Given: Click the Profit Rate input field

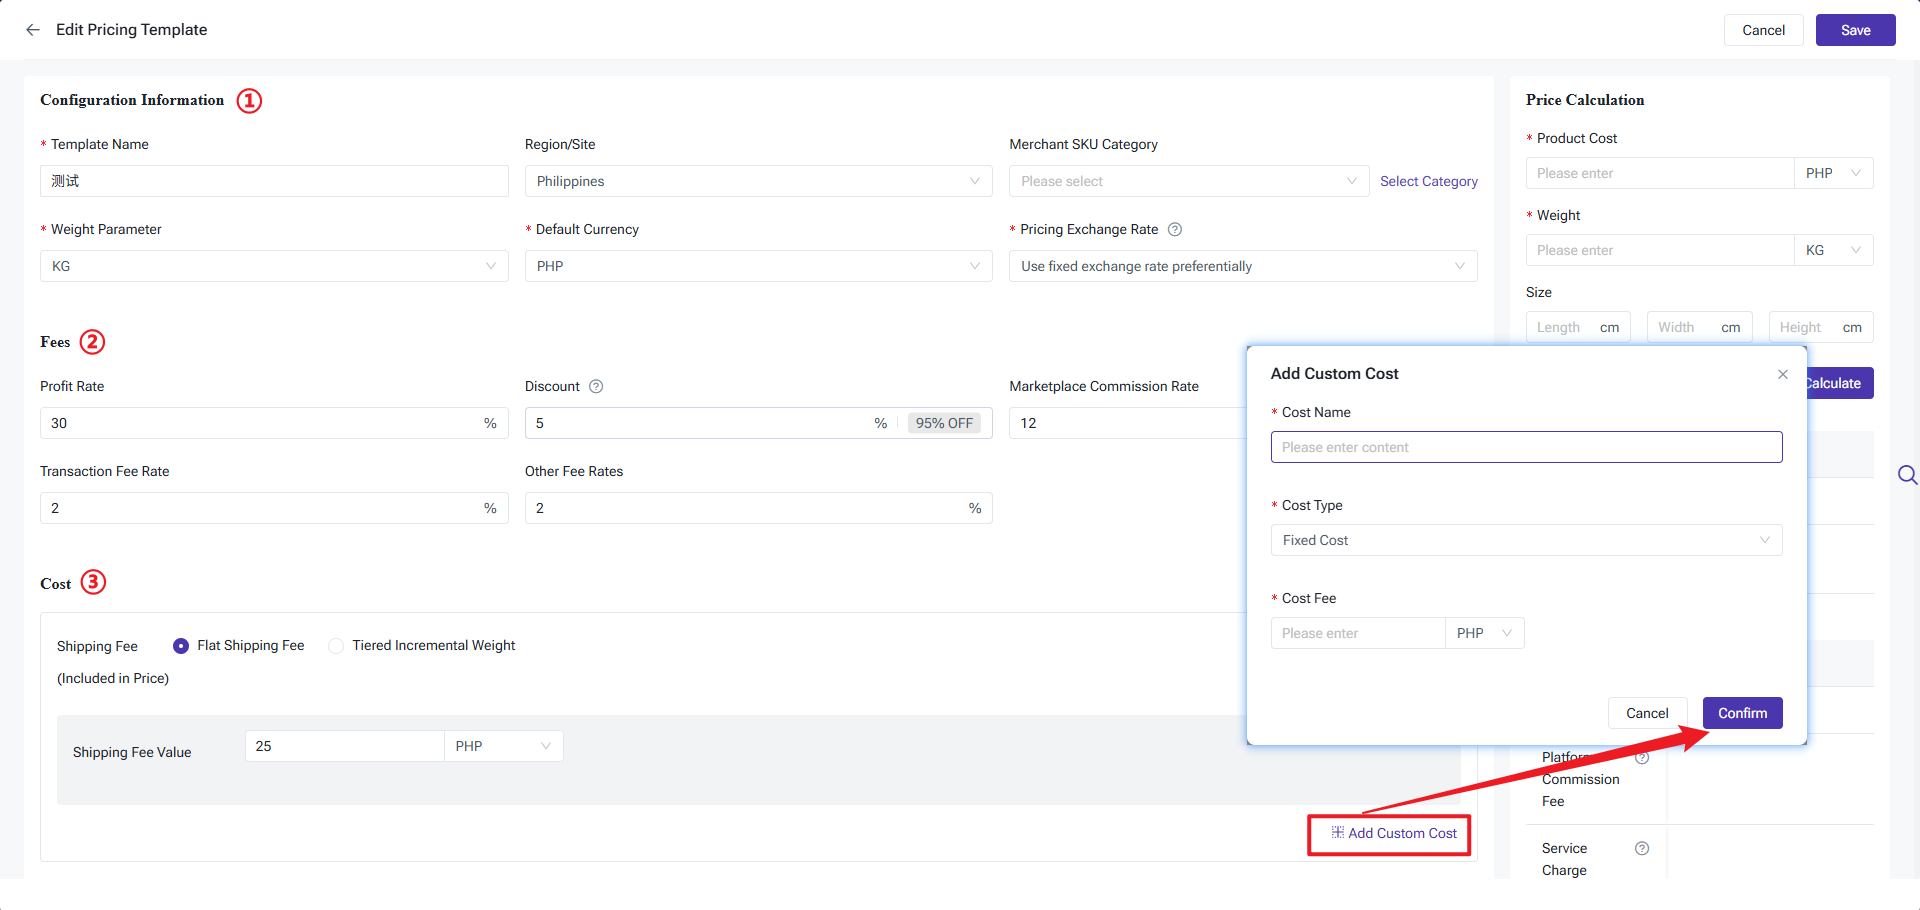Looking at the screenshot, I should click(260, 423).
